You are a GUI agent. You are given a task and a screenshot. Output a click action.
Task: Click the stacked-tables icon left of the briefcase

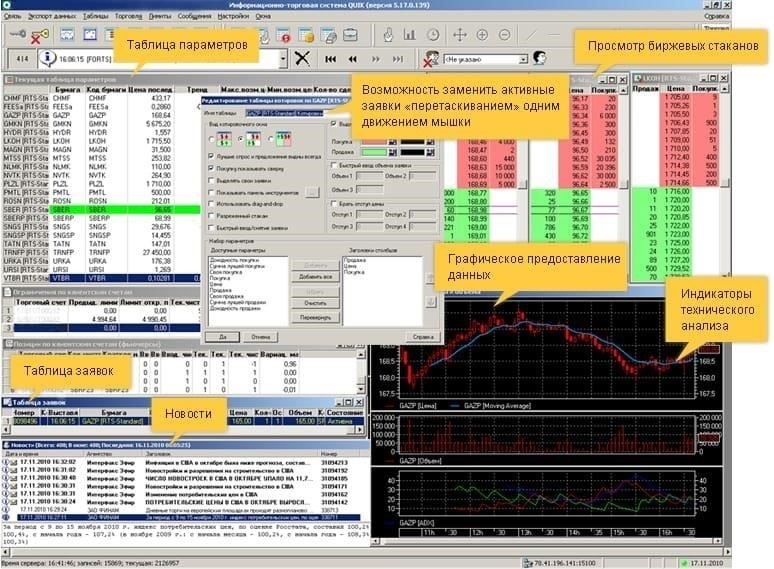(x=328, y=36)
